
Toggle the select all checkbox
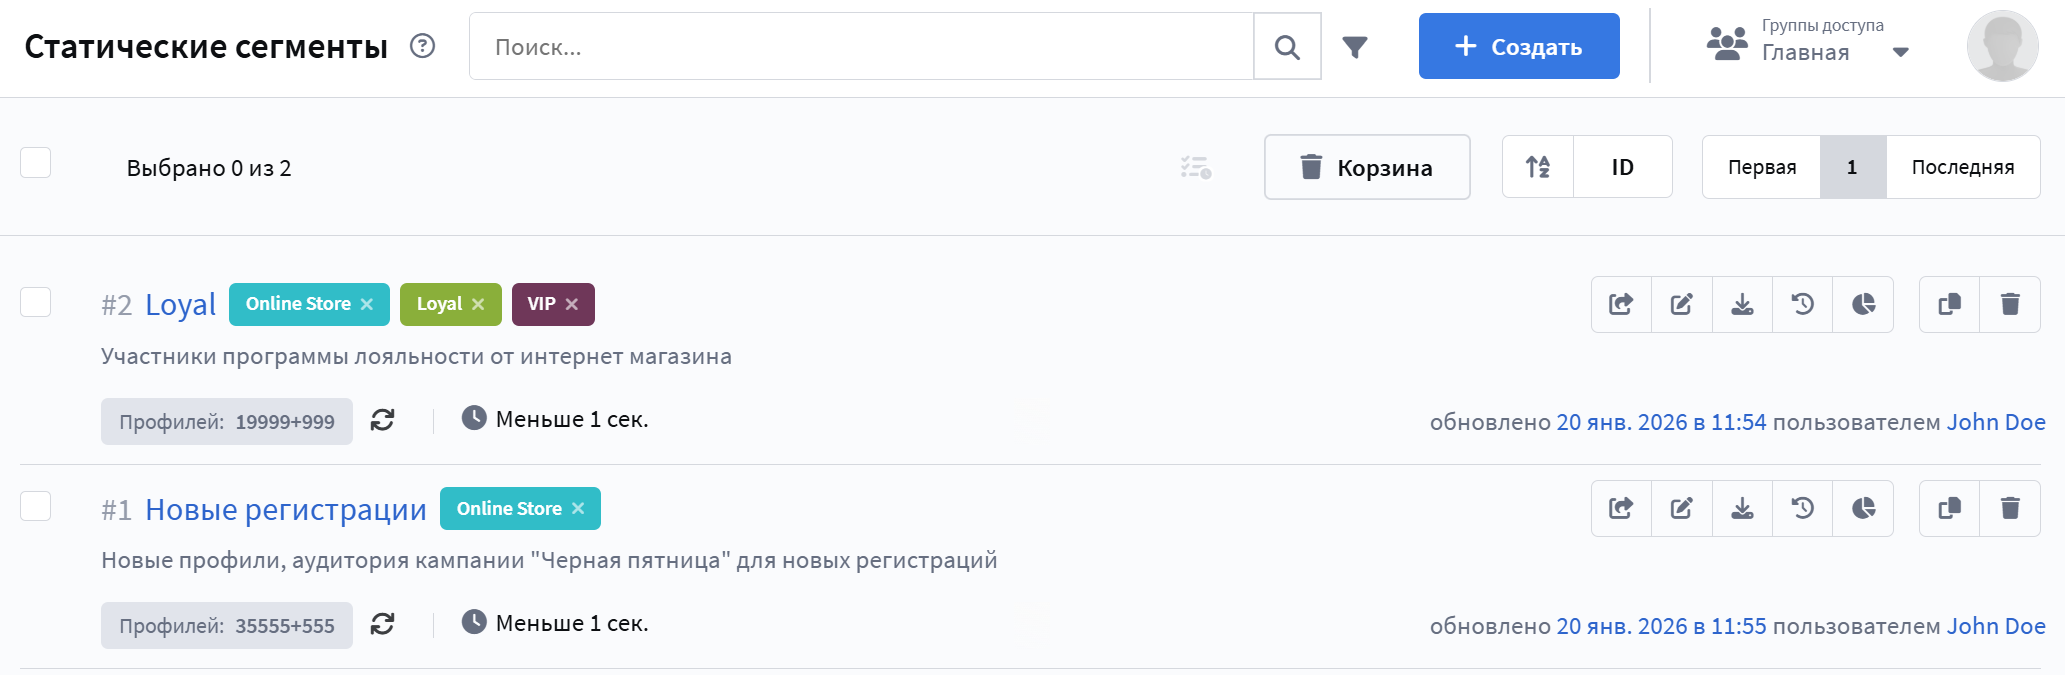pyautogui.click(x=36, y=163)
